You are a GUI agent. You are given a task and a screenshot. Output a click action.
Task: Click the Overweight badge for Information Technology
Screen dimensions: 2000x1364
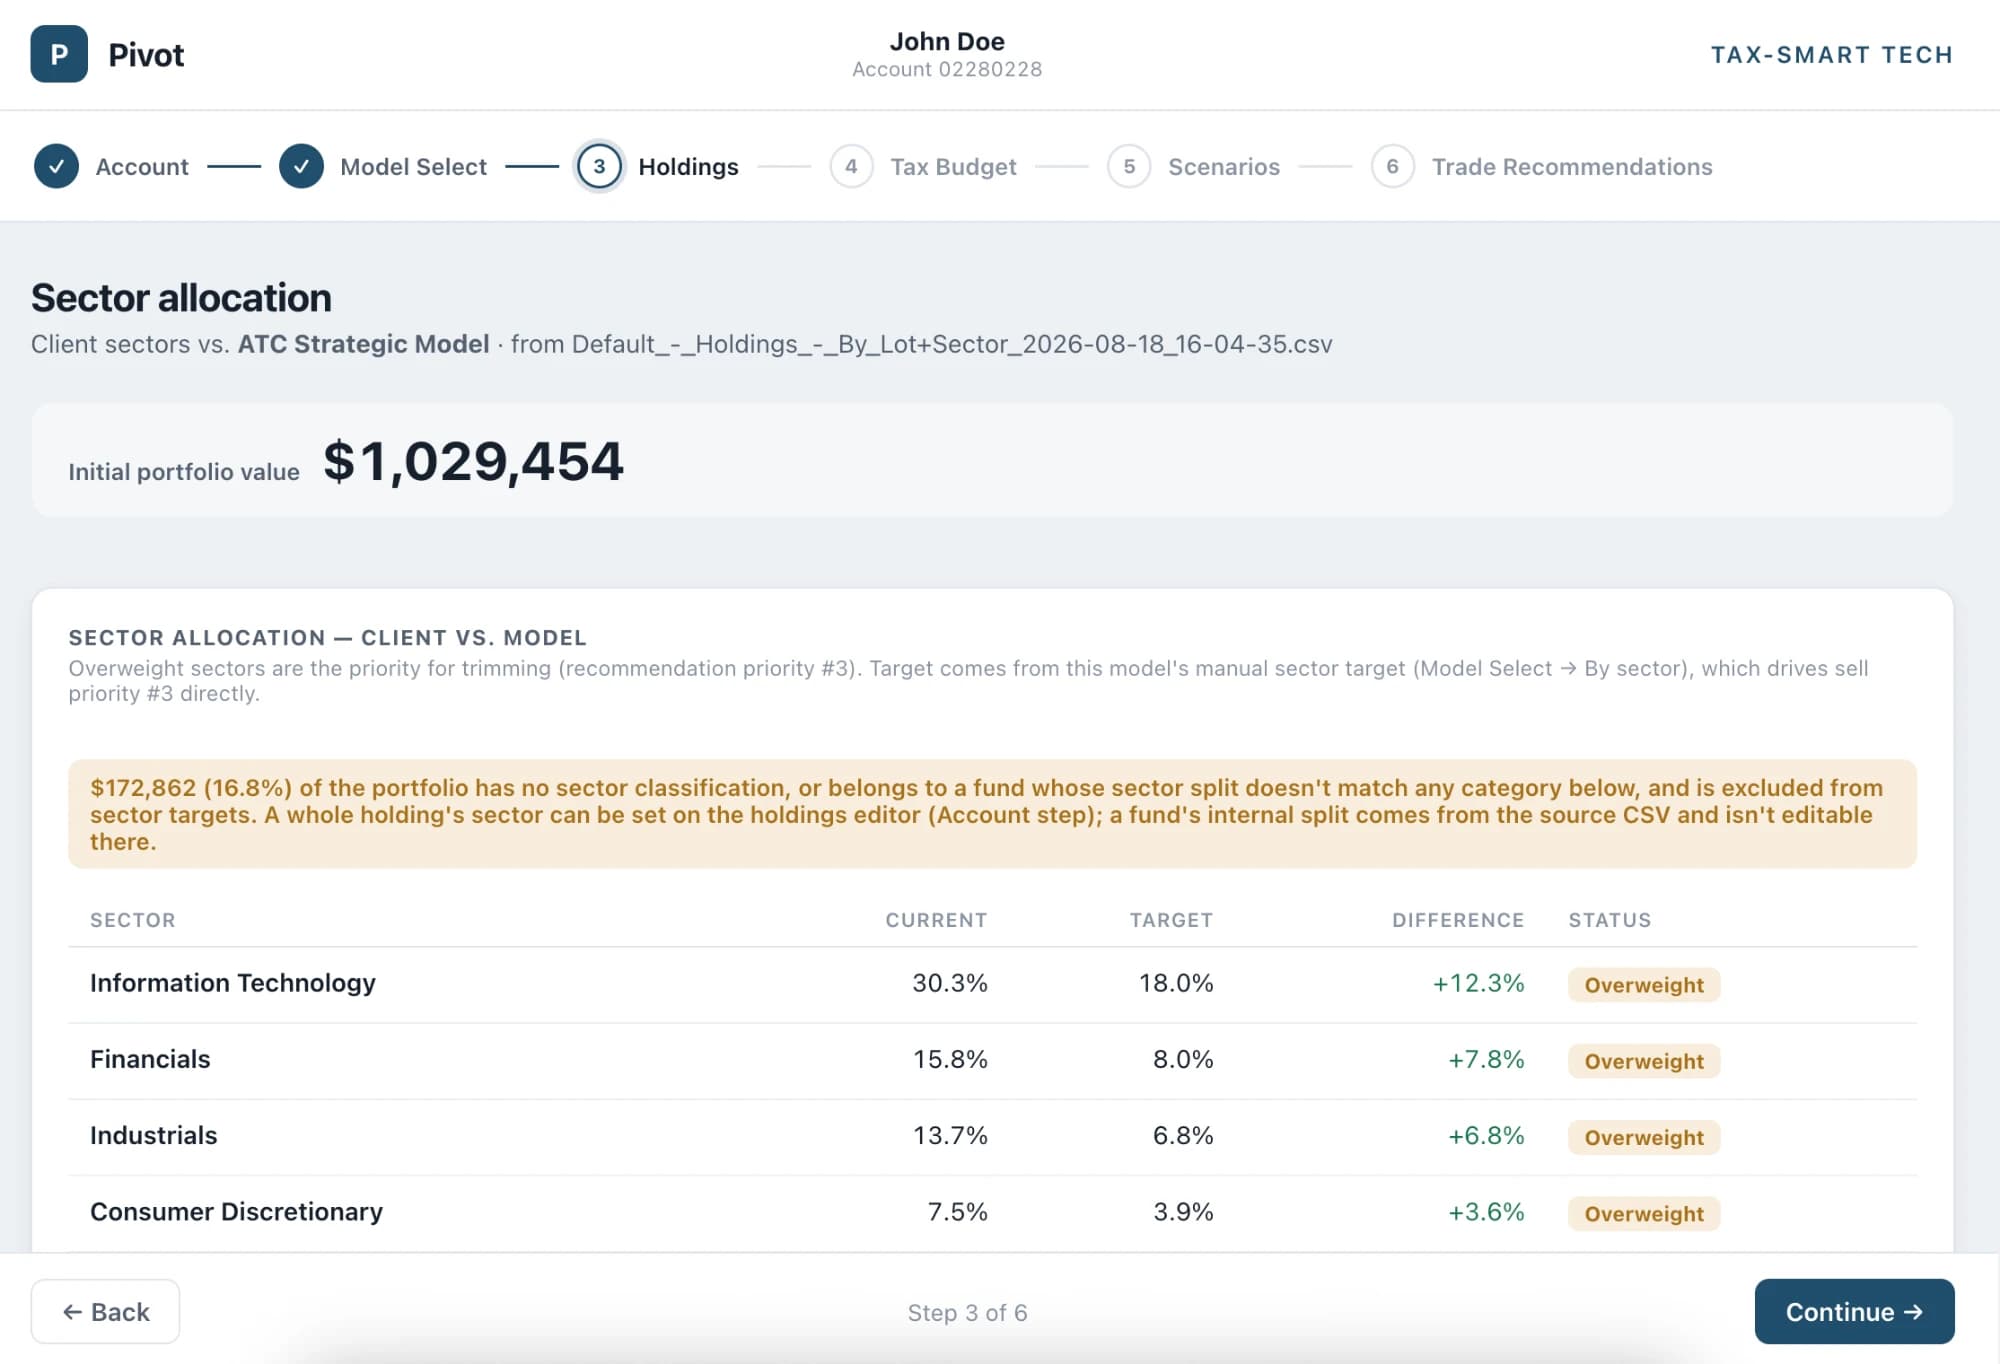tap(1644, 985)
